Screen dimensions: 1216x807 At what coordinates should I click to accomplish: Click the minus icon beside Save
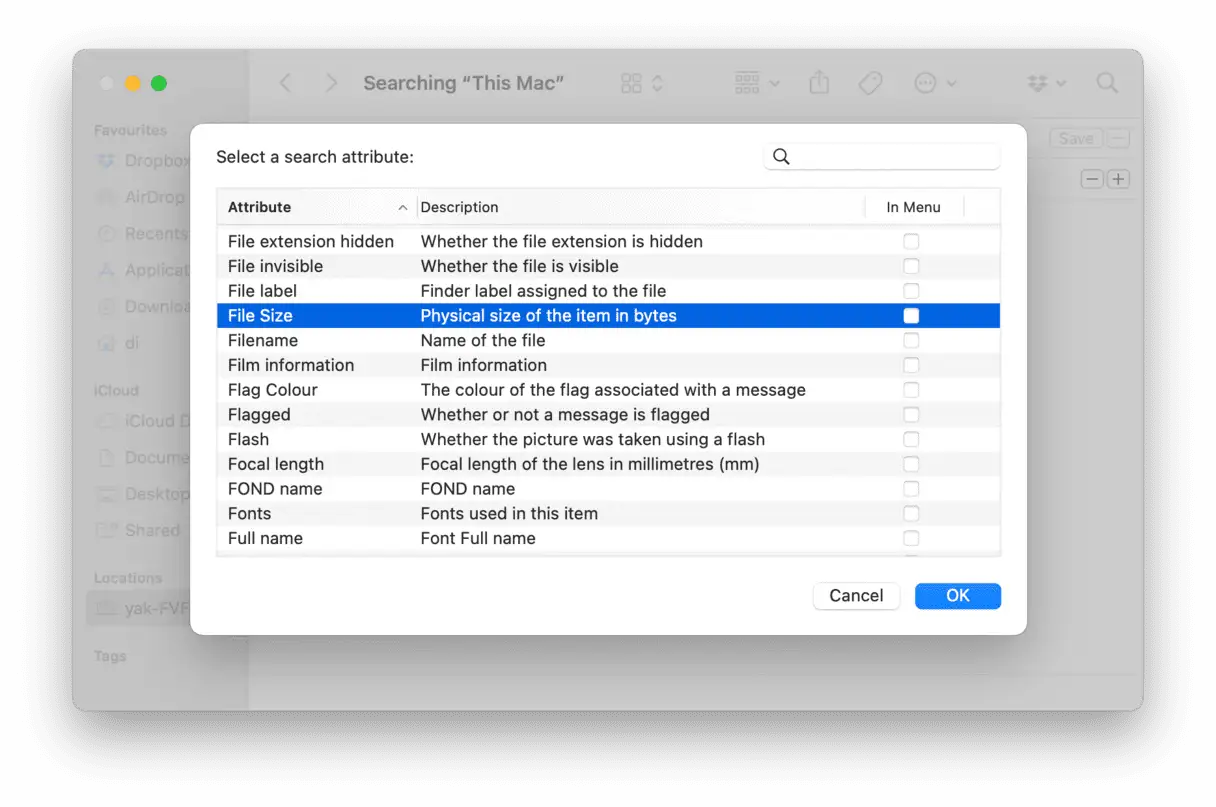pos(1118,139)
